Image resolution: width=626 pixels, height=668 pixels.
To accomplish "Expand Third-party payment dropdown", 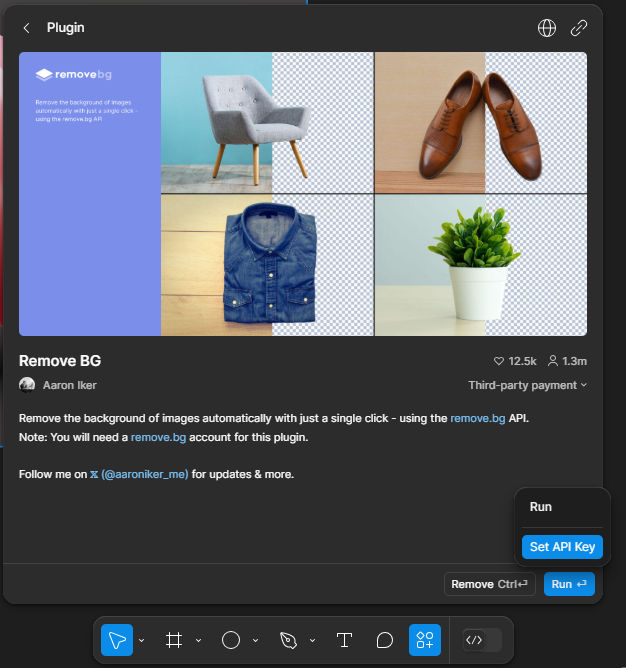I will (x=528, y=385).
